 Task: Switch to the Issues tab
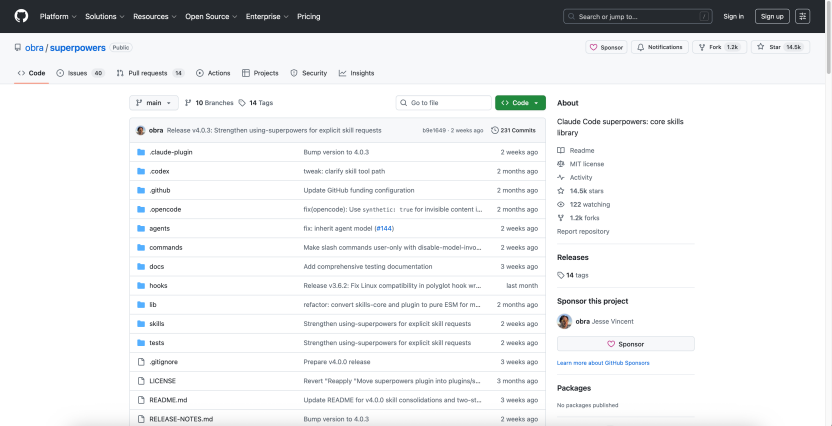pyautogui.click(x=80, y=73)
